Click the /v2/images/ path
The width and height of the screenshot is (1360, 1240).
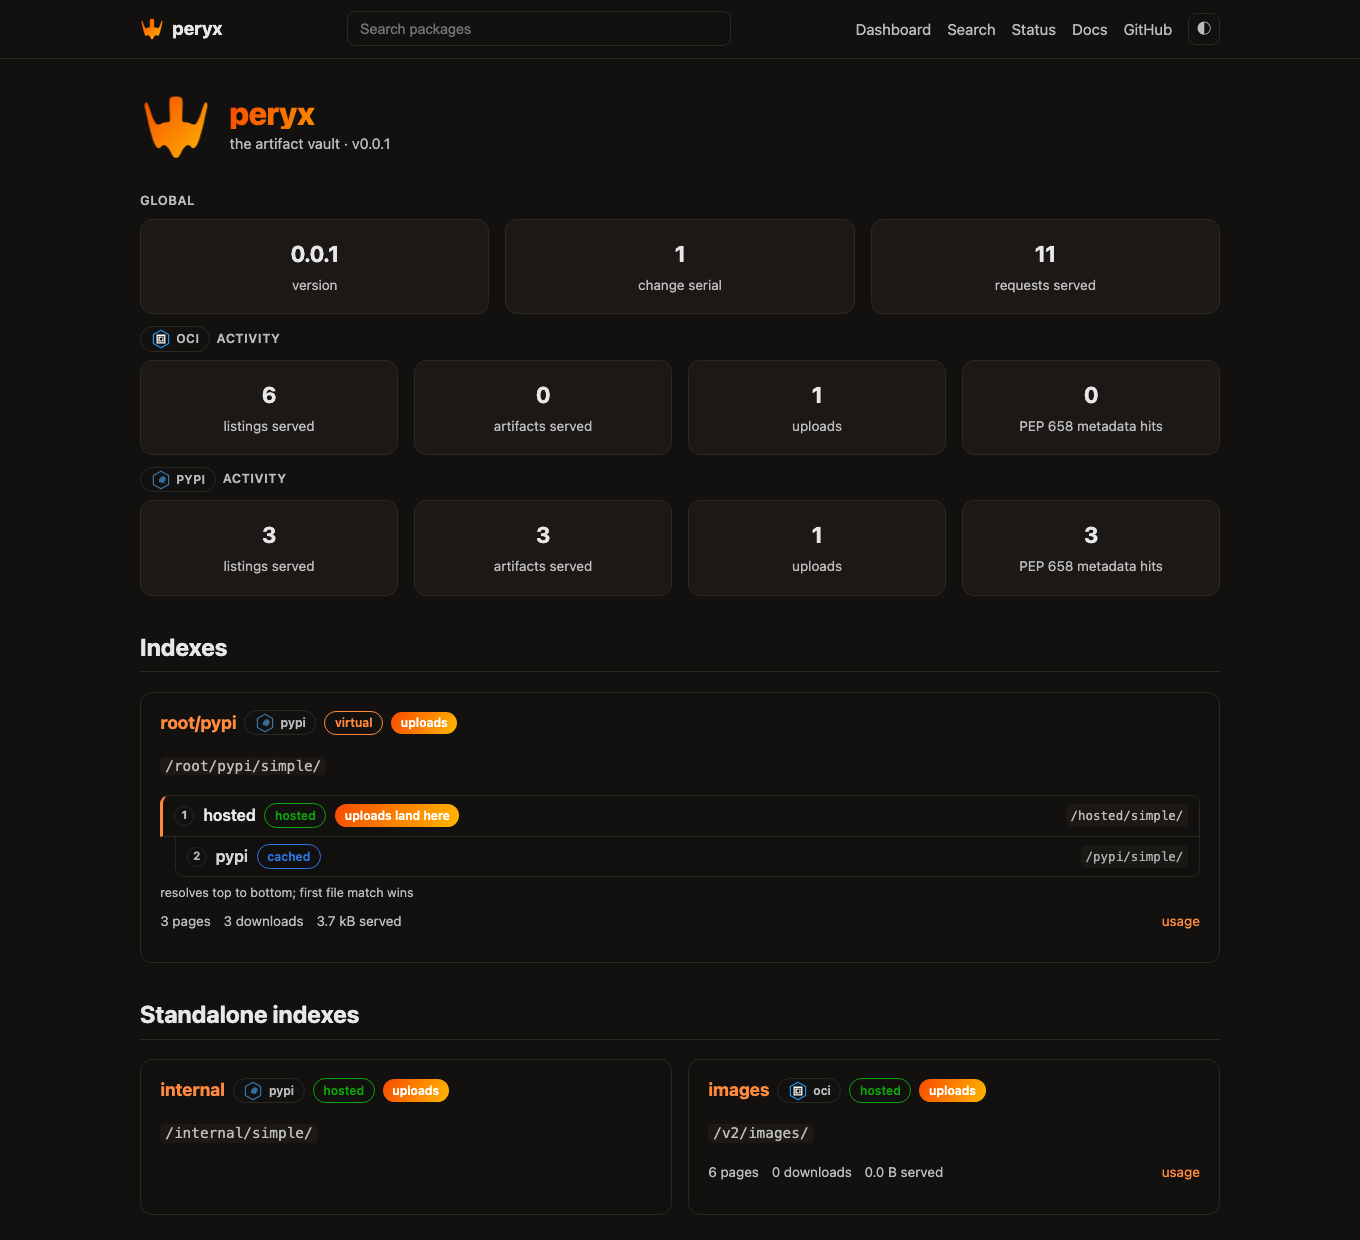(x=761, y=1133)
